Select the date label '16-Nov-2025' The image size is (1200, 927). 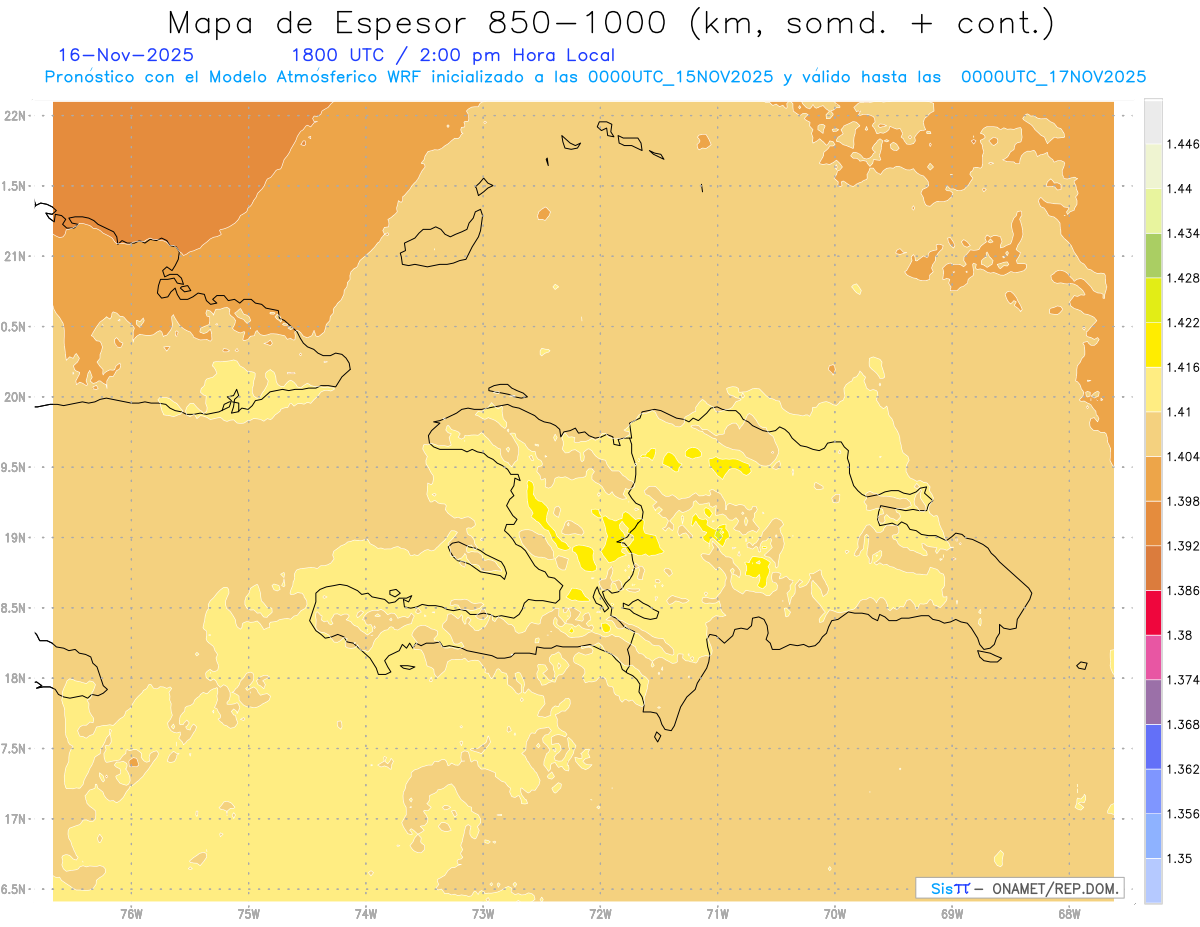[126, 55]
